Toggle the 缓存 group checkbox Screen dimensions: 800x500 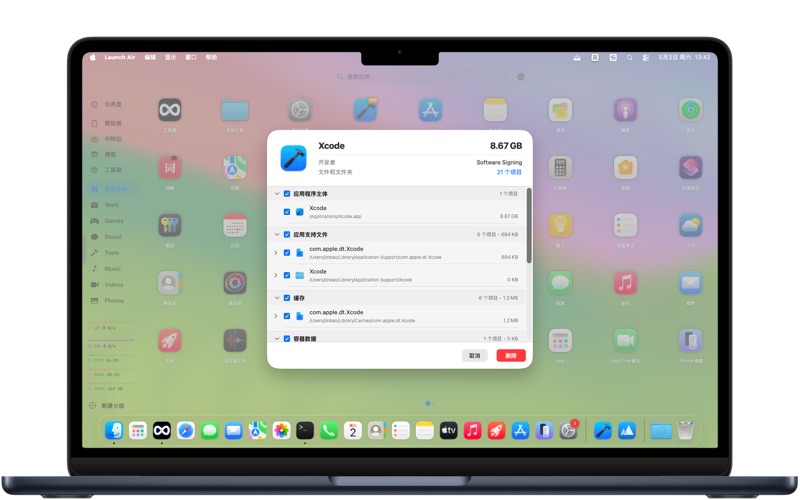(287, 298)
